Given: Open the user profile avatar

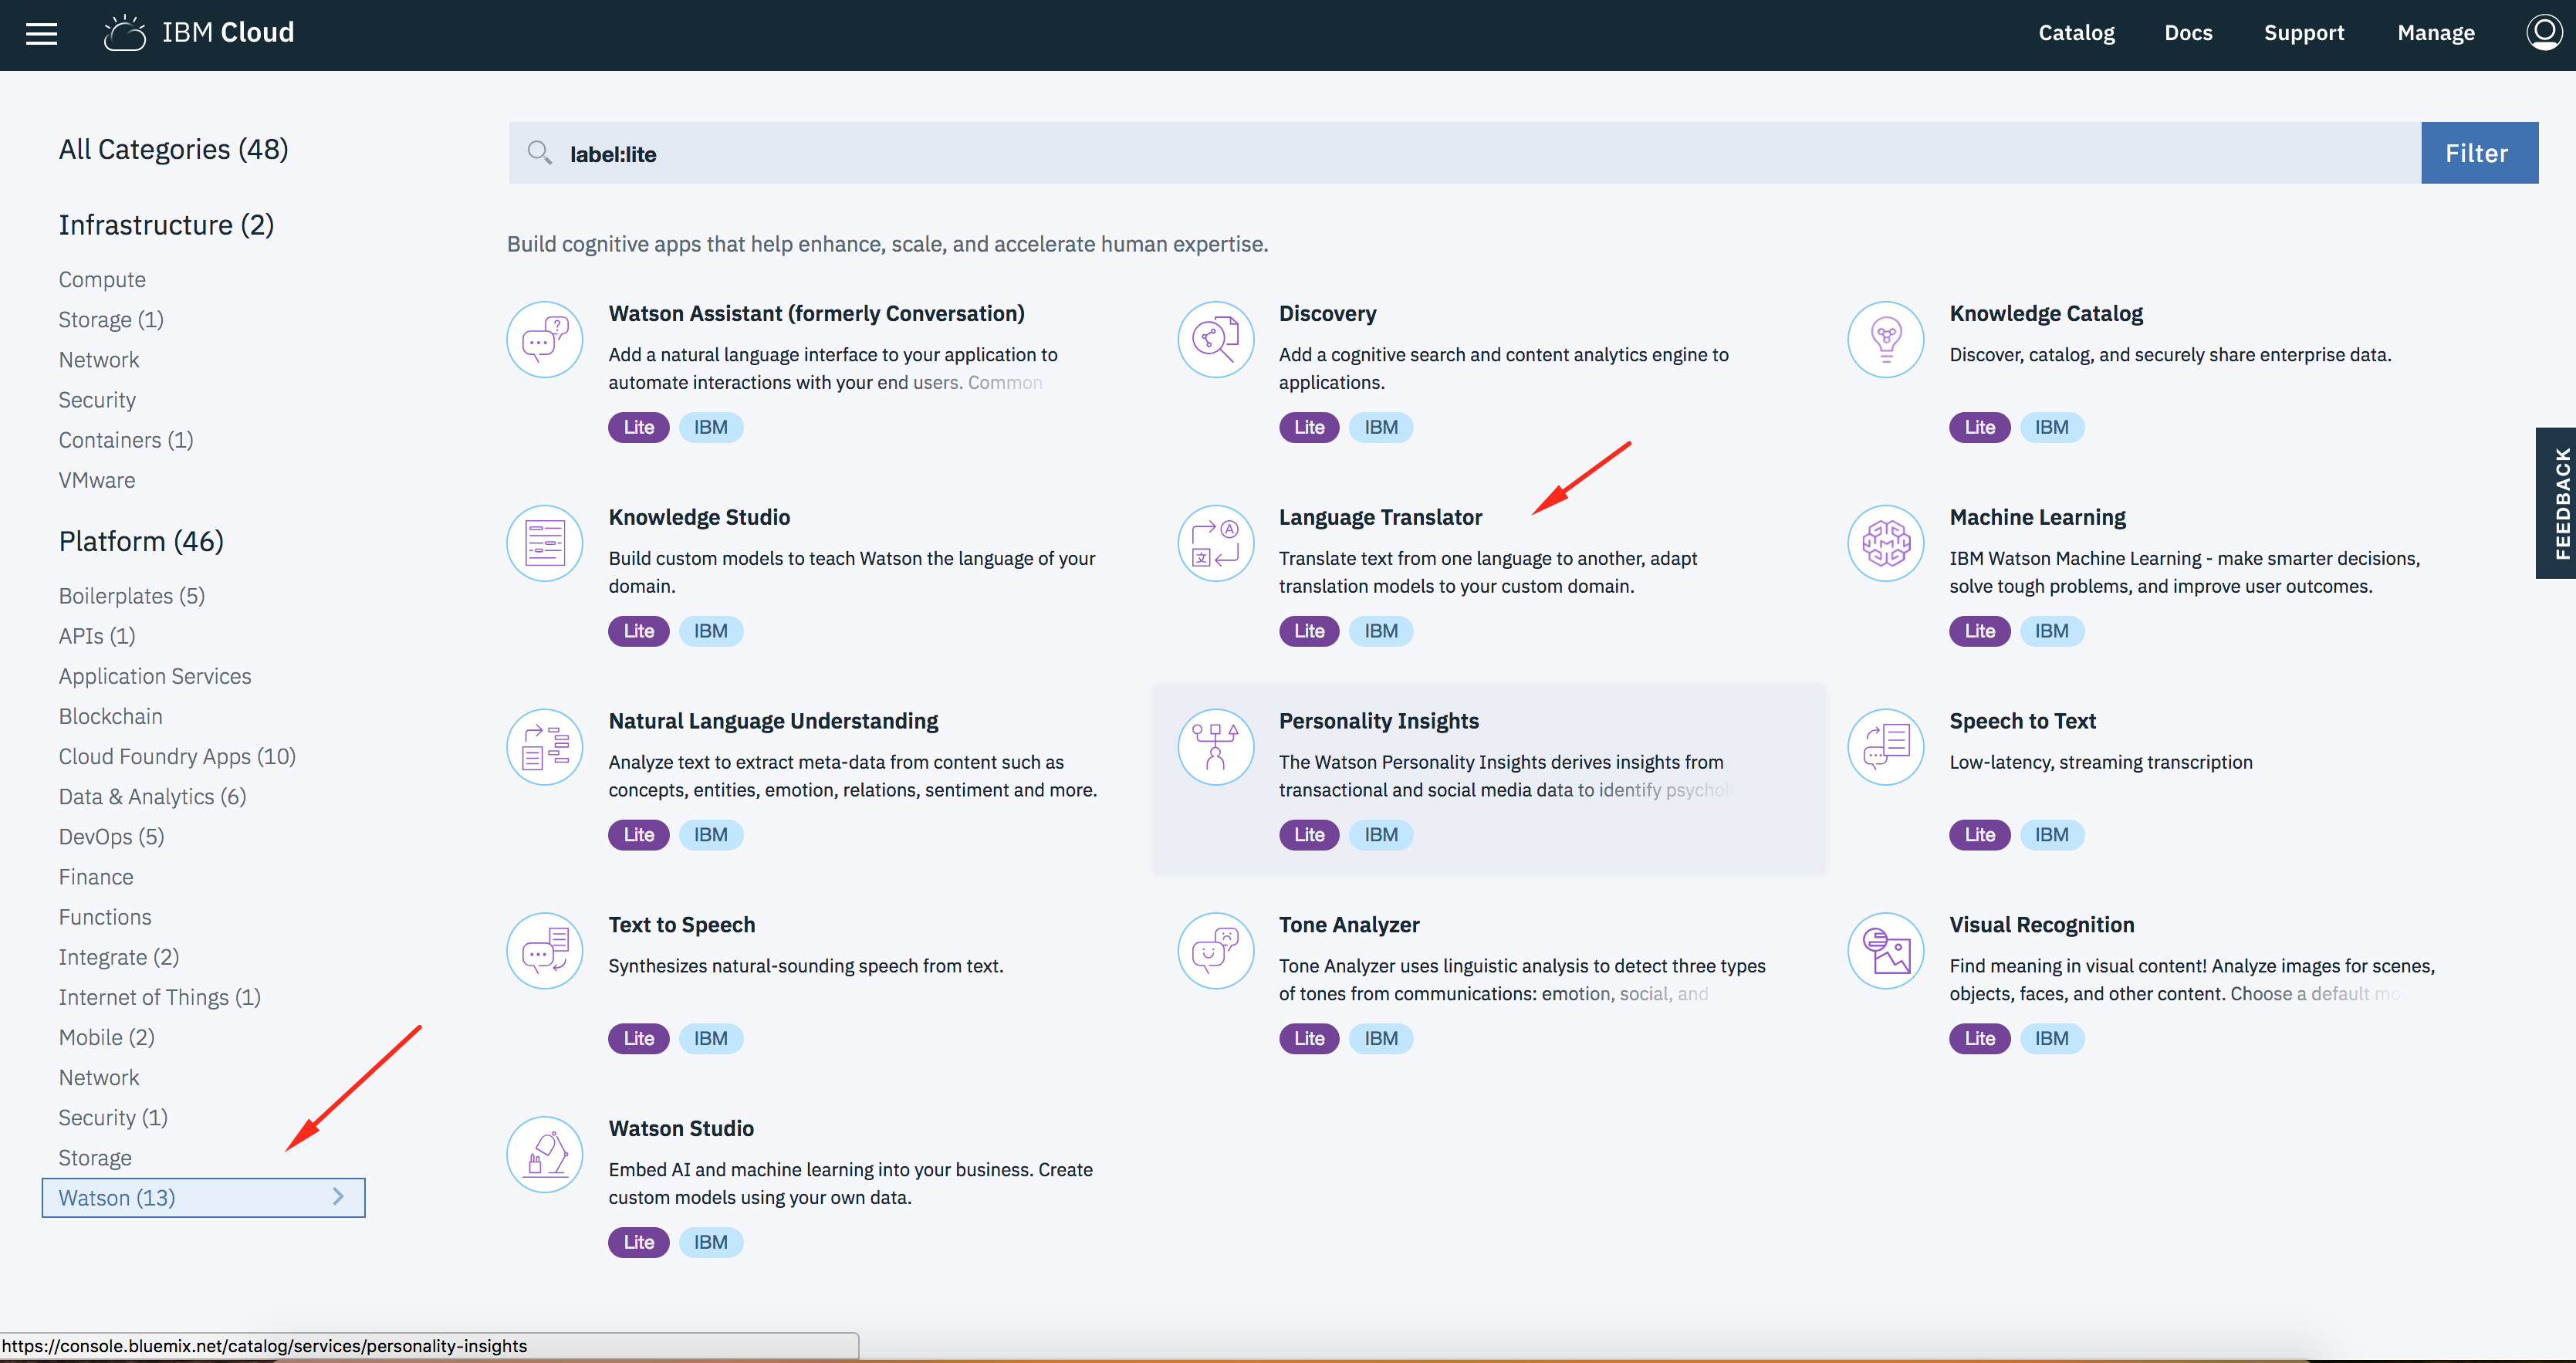Looking at the screenshot, I should pos(2543,32).
